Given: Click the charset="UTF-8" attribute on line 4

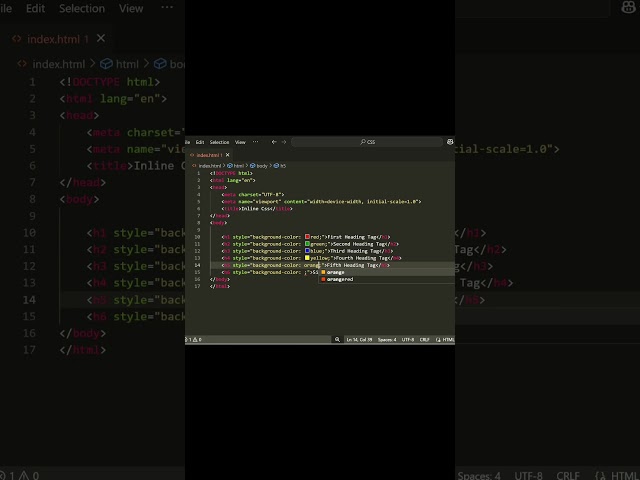Looking at the screenshot, I should point(261,195).
